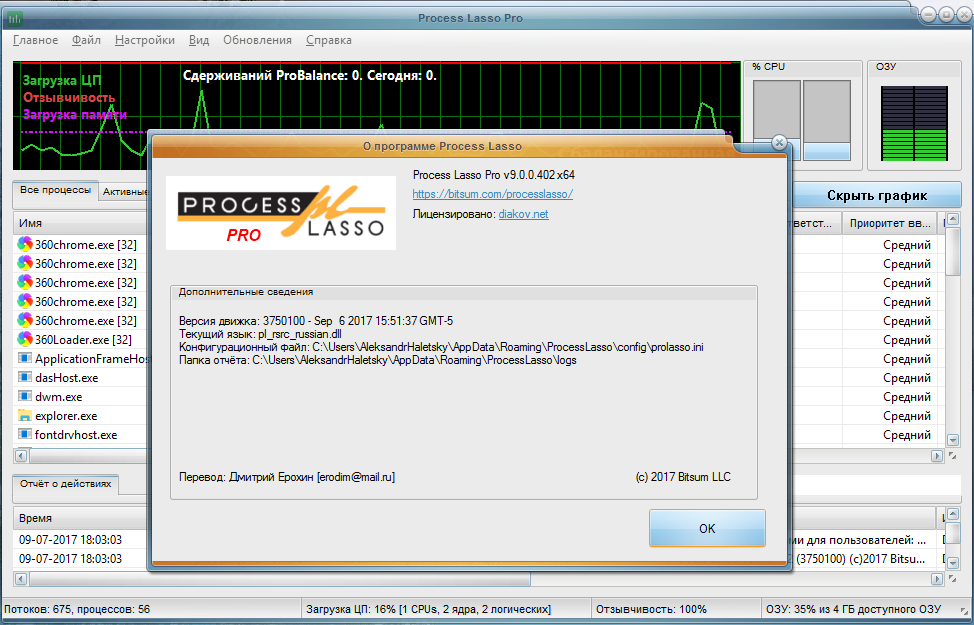Click the Отзывчивость: 100% status section
This screenshot has height=625, width=974.
[x=652, y=609]
